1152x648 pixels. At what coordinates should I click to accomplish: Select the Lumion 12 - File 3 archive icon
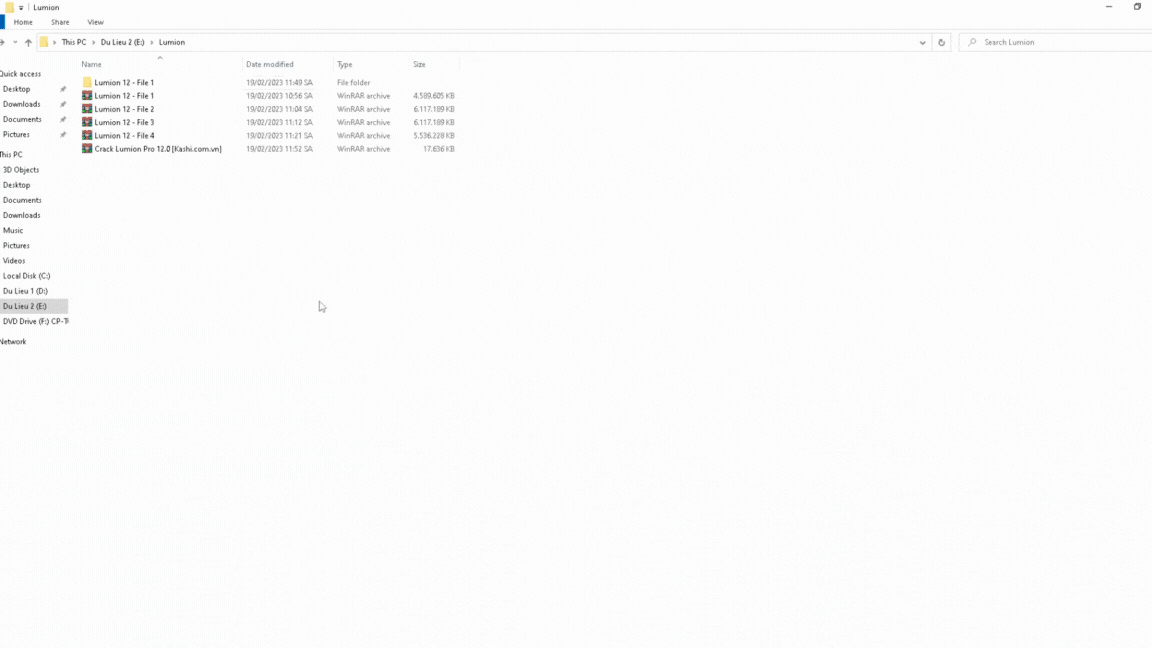(87, 122)
